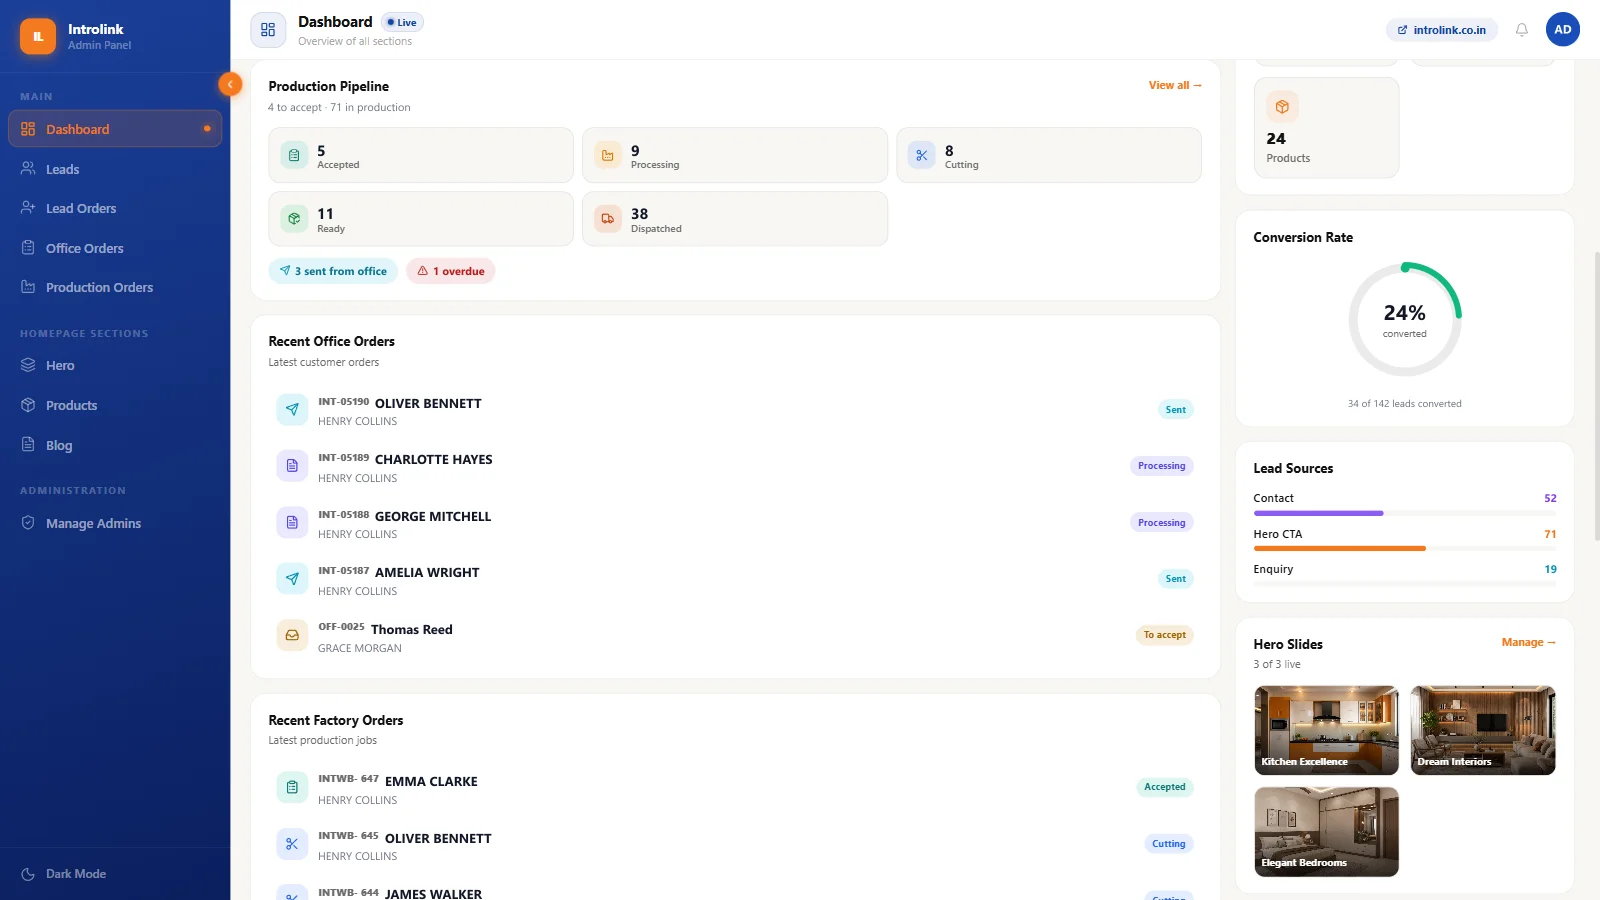Toggle Dark Mode in sidebar
This screenshot has height=900, width=1600.
(x=115, y=874)
